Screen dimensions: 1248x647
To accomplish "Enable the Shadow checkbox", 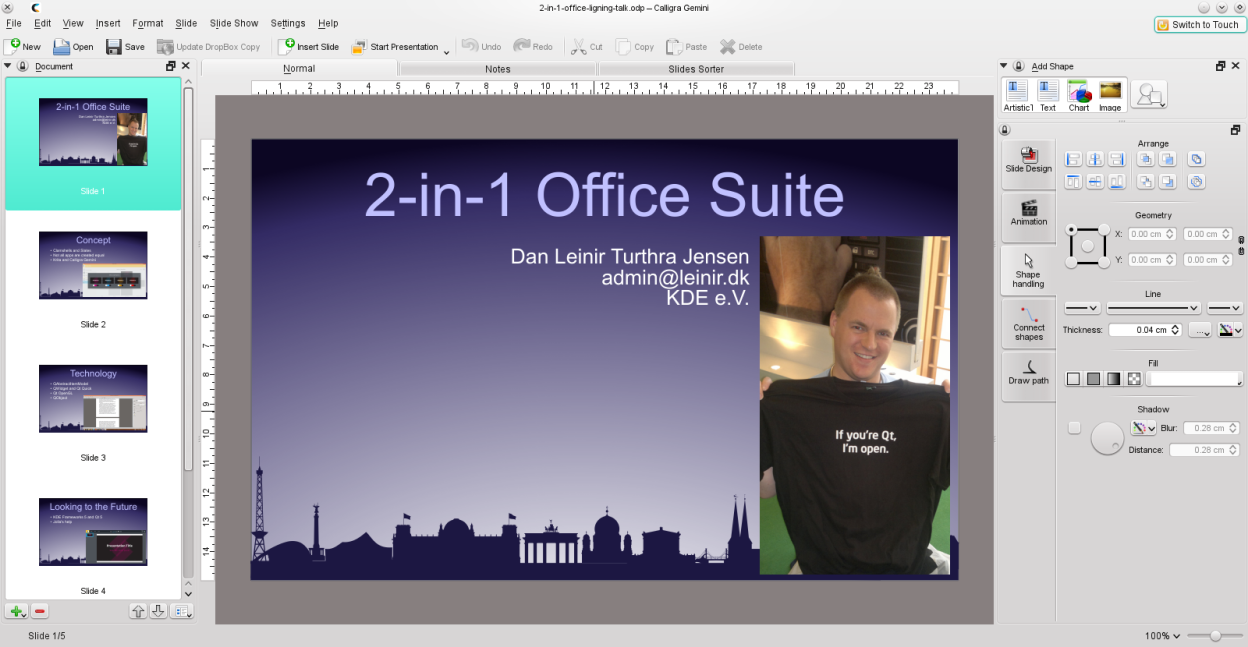I will click(1074, 428).
